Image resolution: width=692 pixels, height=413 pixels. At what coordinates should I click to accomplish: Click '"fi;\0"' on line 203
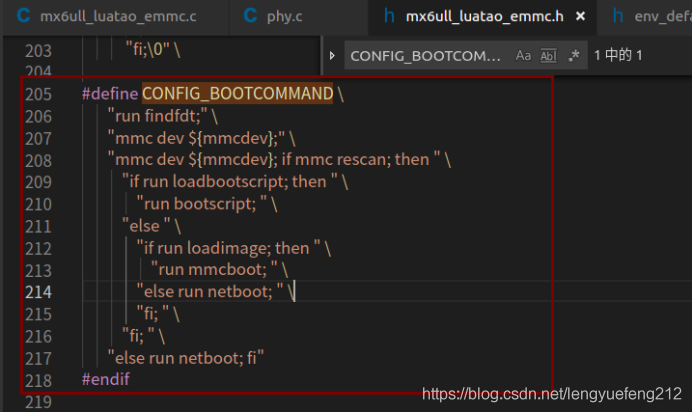(x=148, y=49)
